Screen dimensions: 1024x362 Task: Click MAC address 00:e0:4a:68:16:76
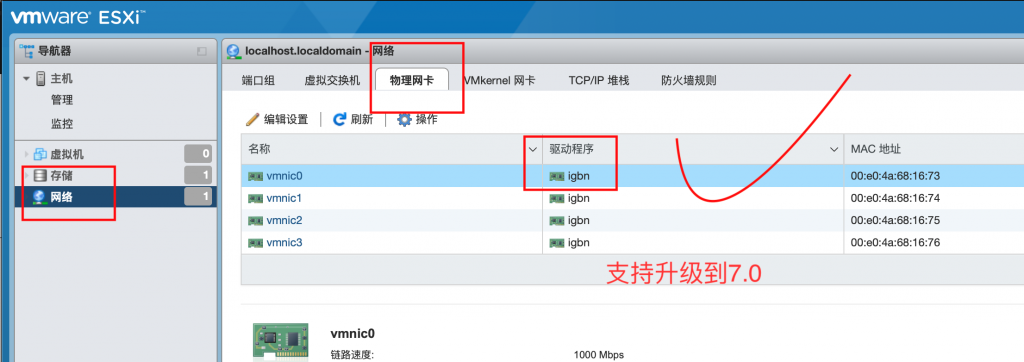[x=895, y=242]
